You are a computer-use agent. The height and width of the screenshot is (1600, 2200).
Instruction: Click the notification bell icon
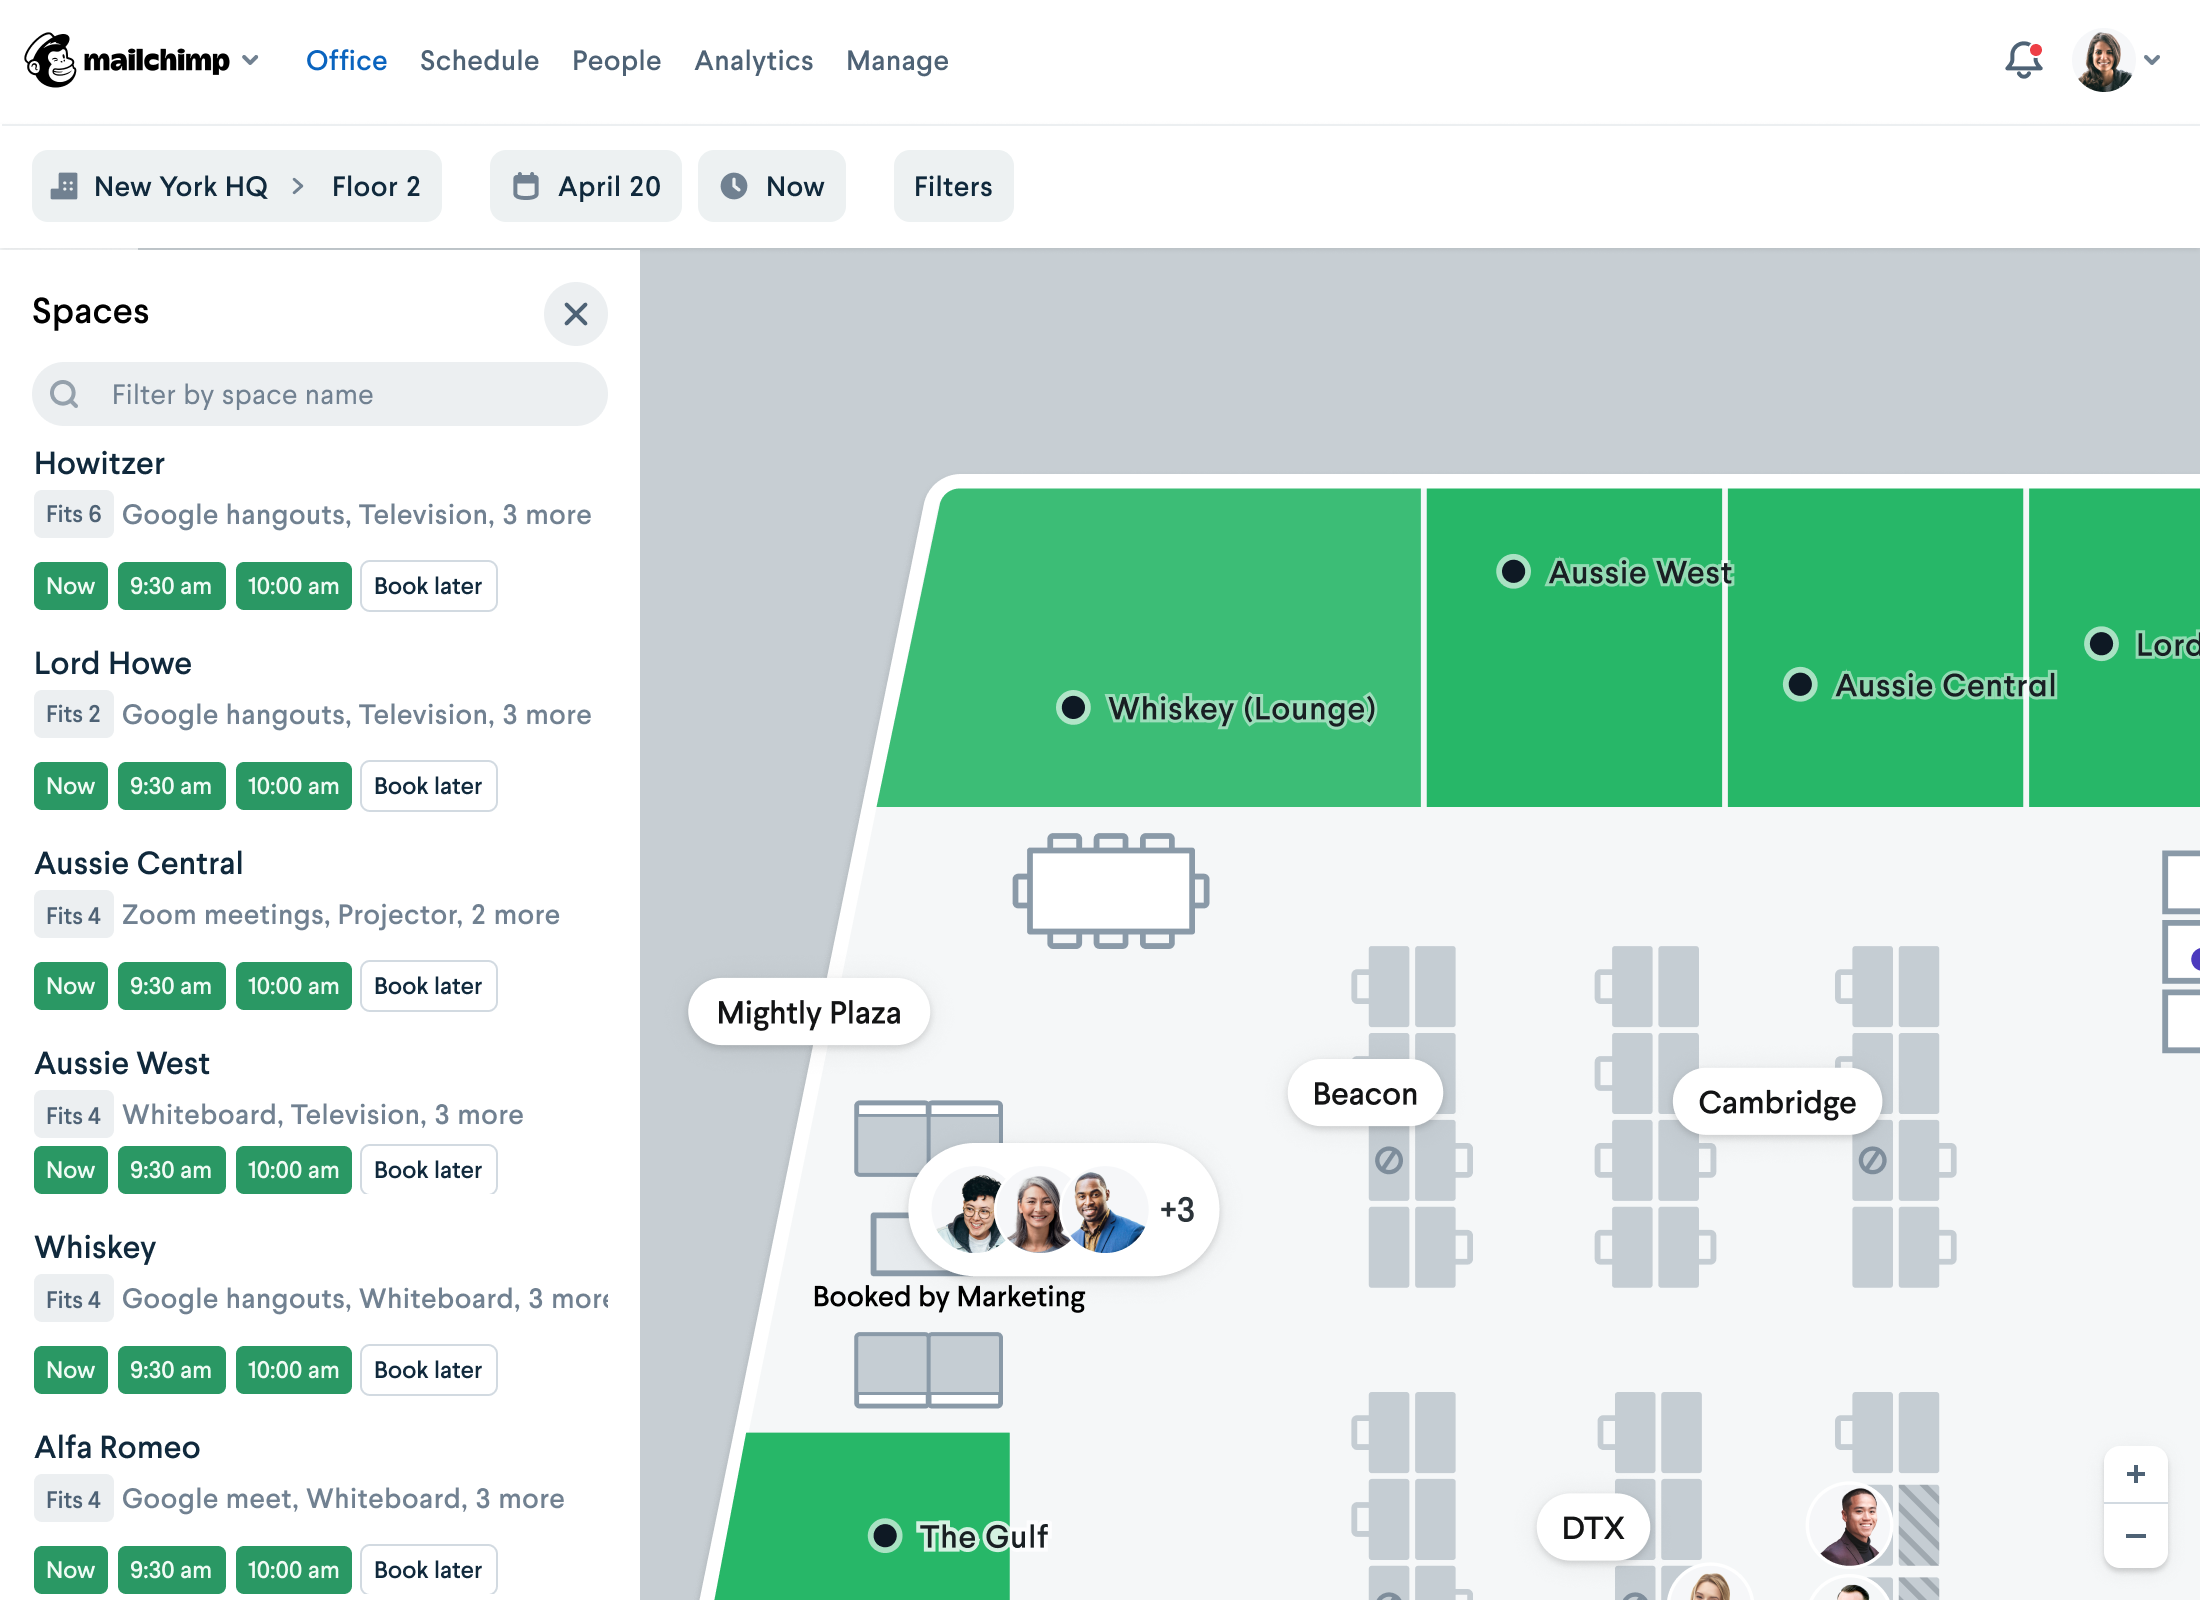coord(2022,61)
